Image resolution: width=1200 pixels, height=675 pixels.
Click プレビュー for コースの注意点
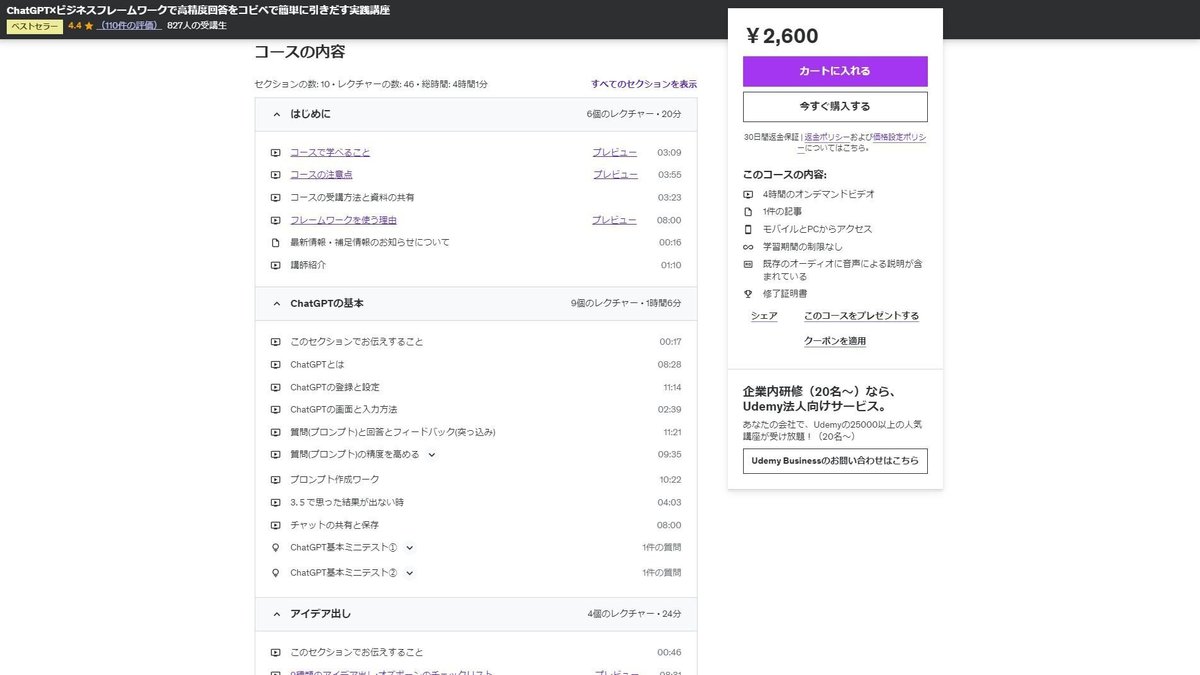coord(615,175)
